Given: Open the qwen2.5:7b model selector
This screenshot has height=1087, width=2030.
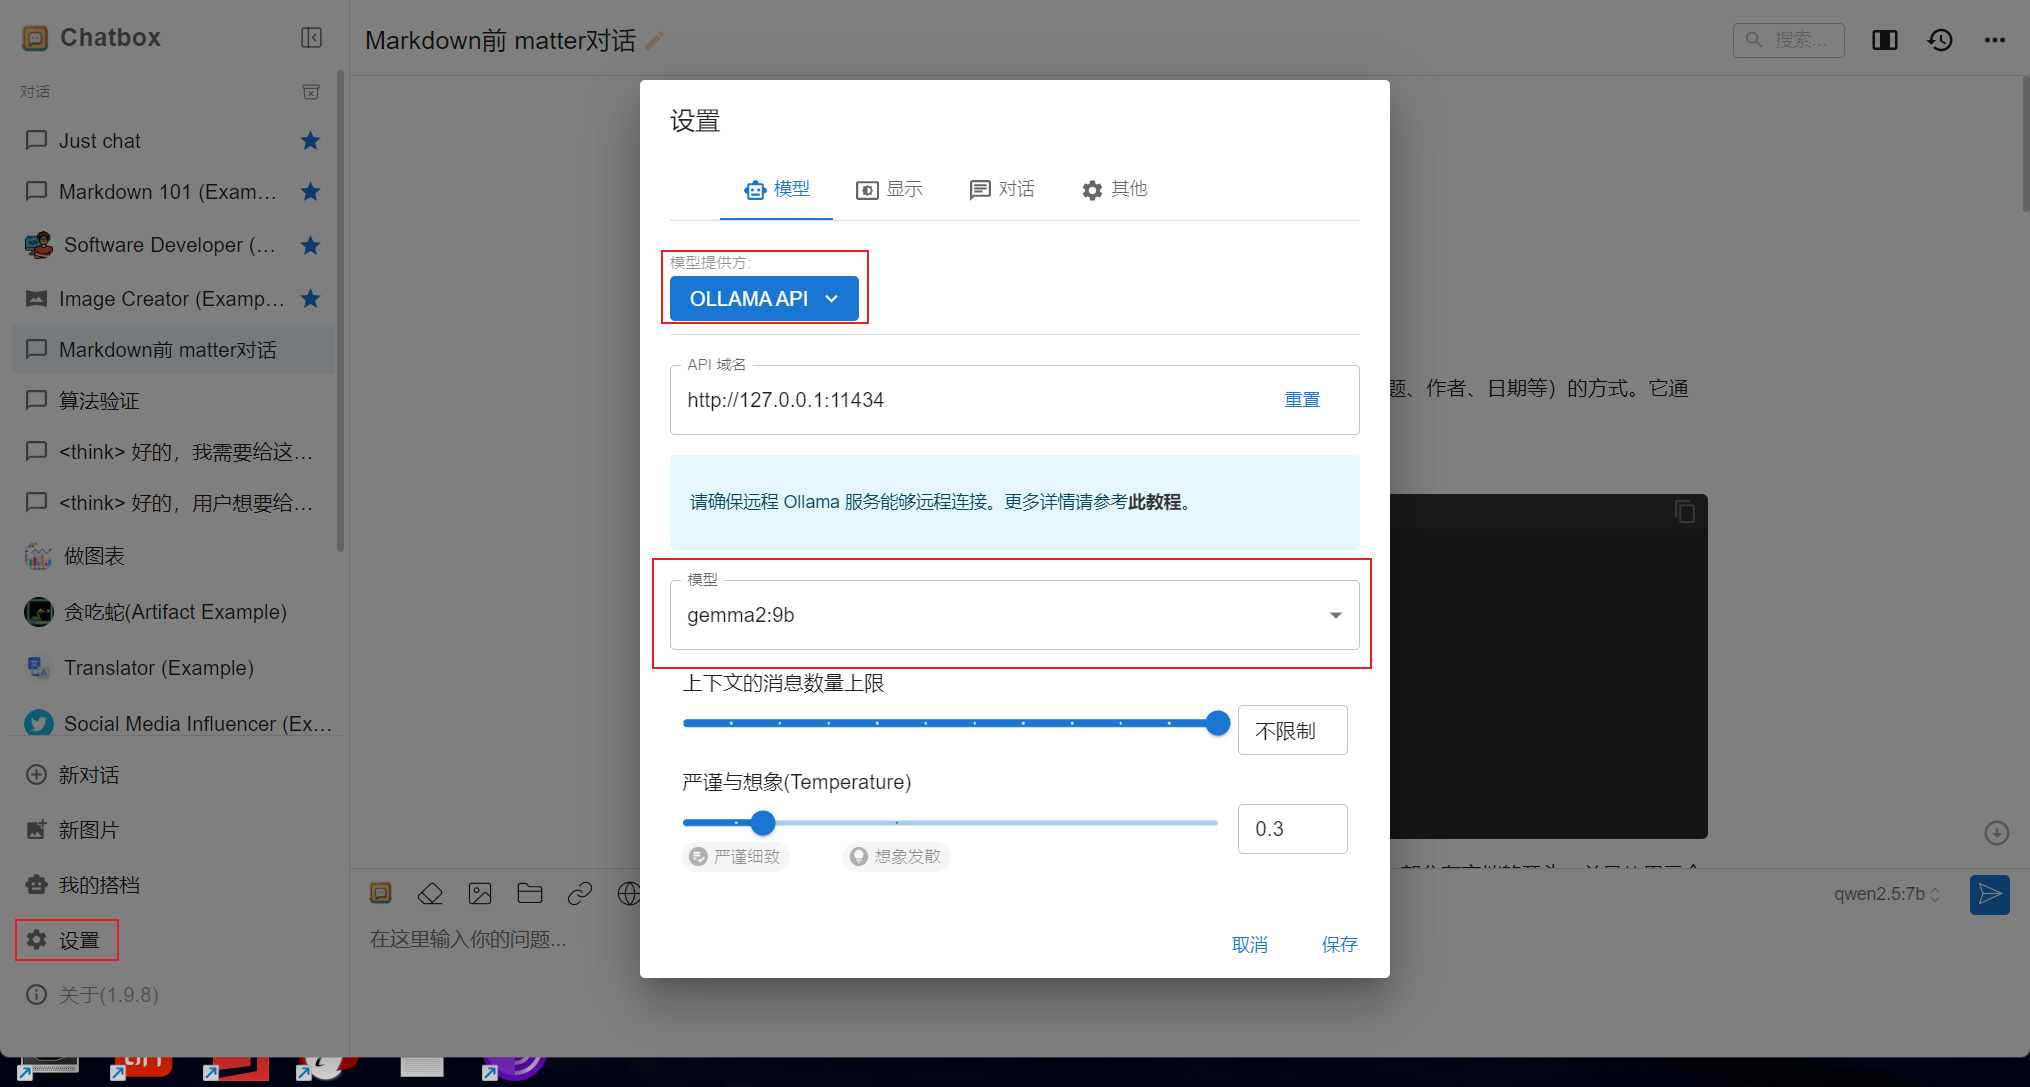Looking at the screenshot, I should point(1887,894).
